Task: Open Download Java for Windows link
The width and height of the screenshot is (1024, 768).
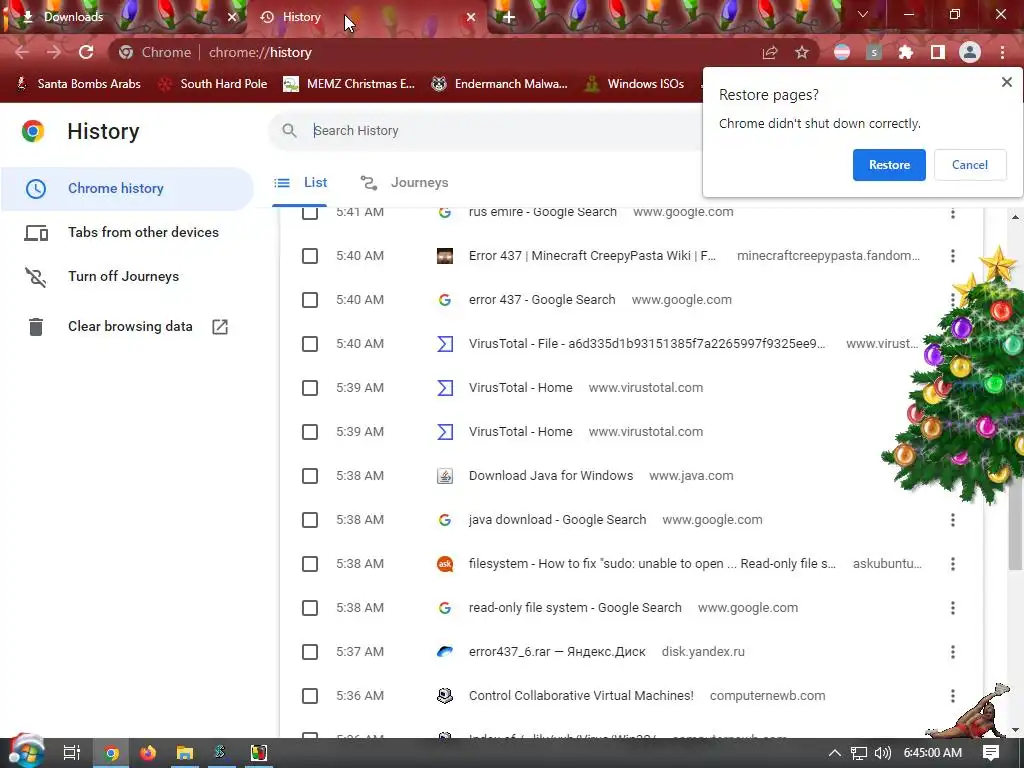Action: 551,476
